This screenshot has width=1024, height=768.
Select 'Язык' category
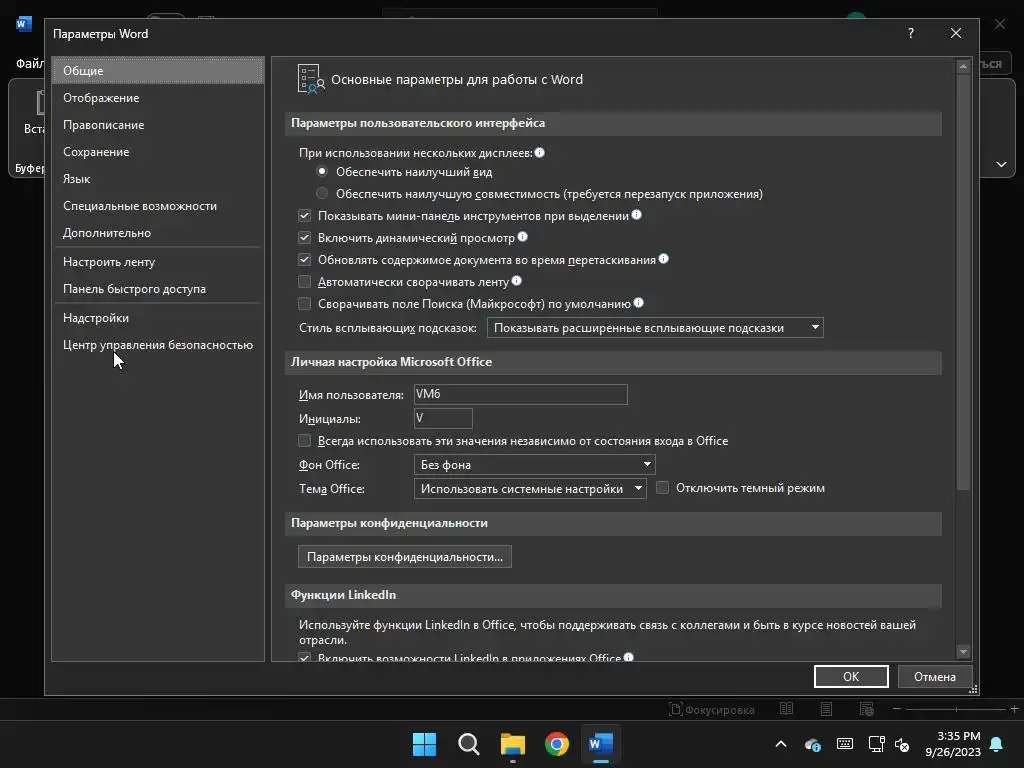[158, 179]
